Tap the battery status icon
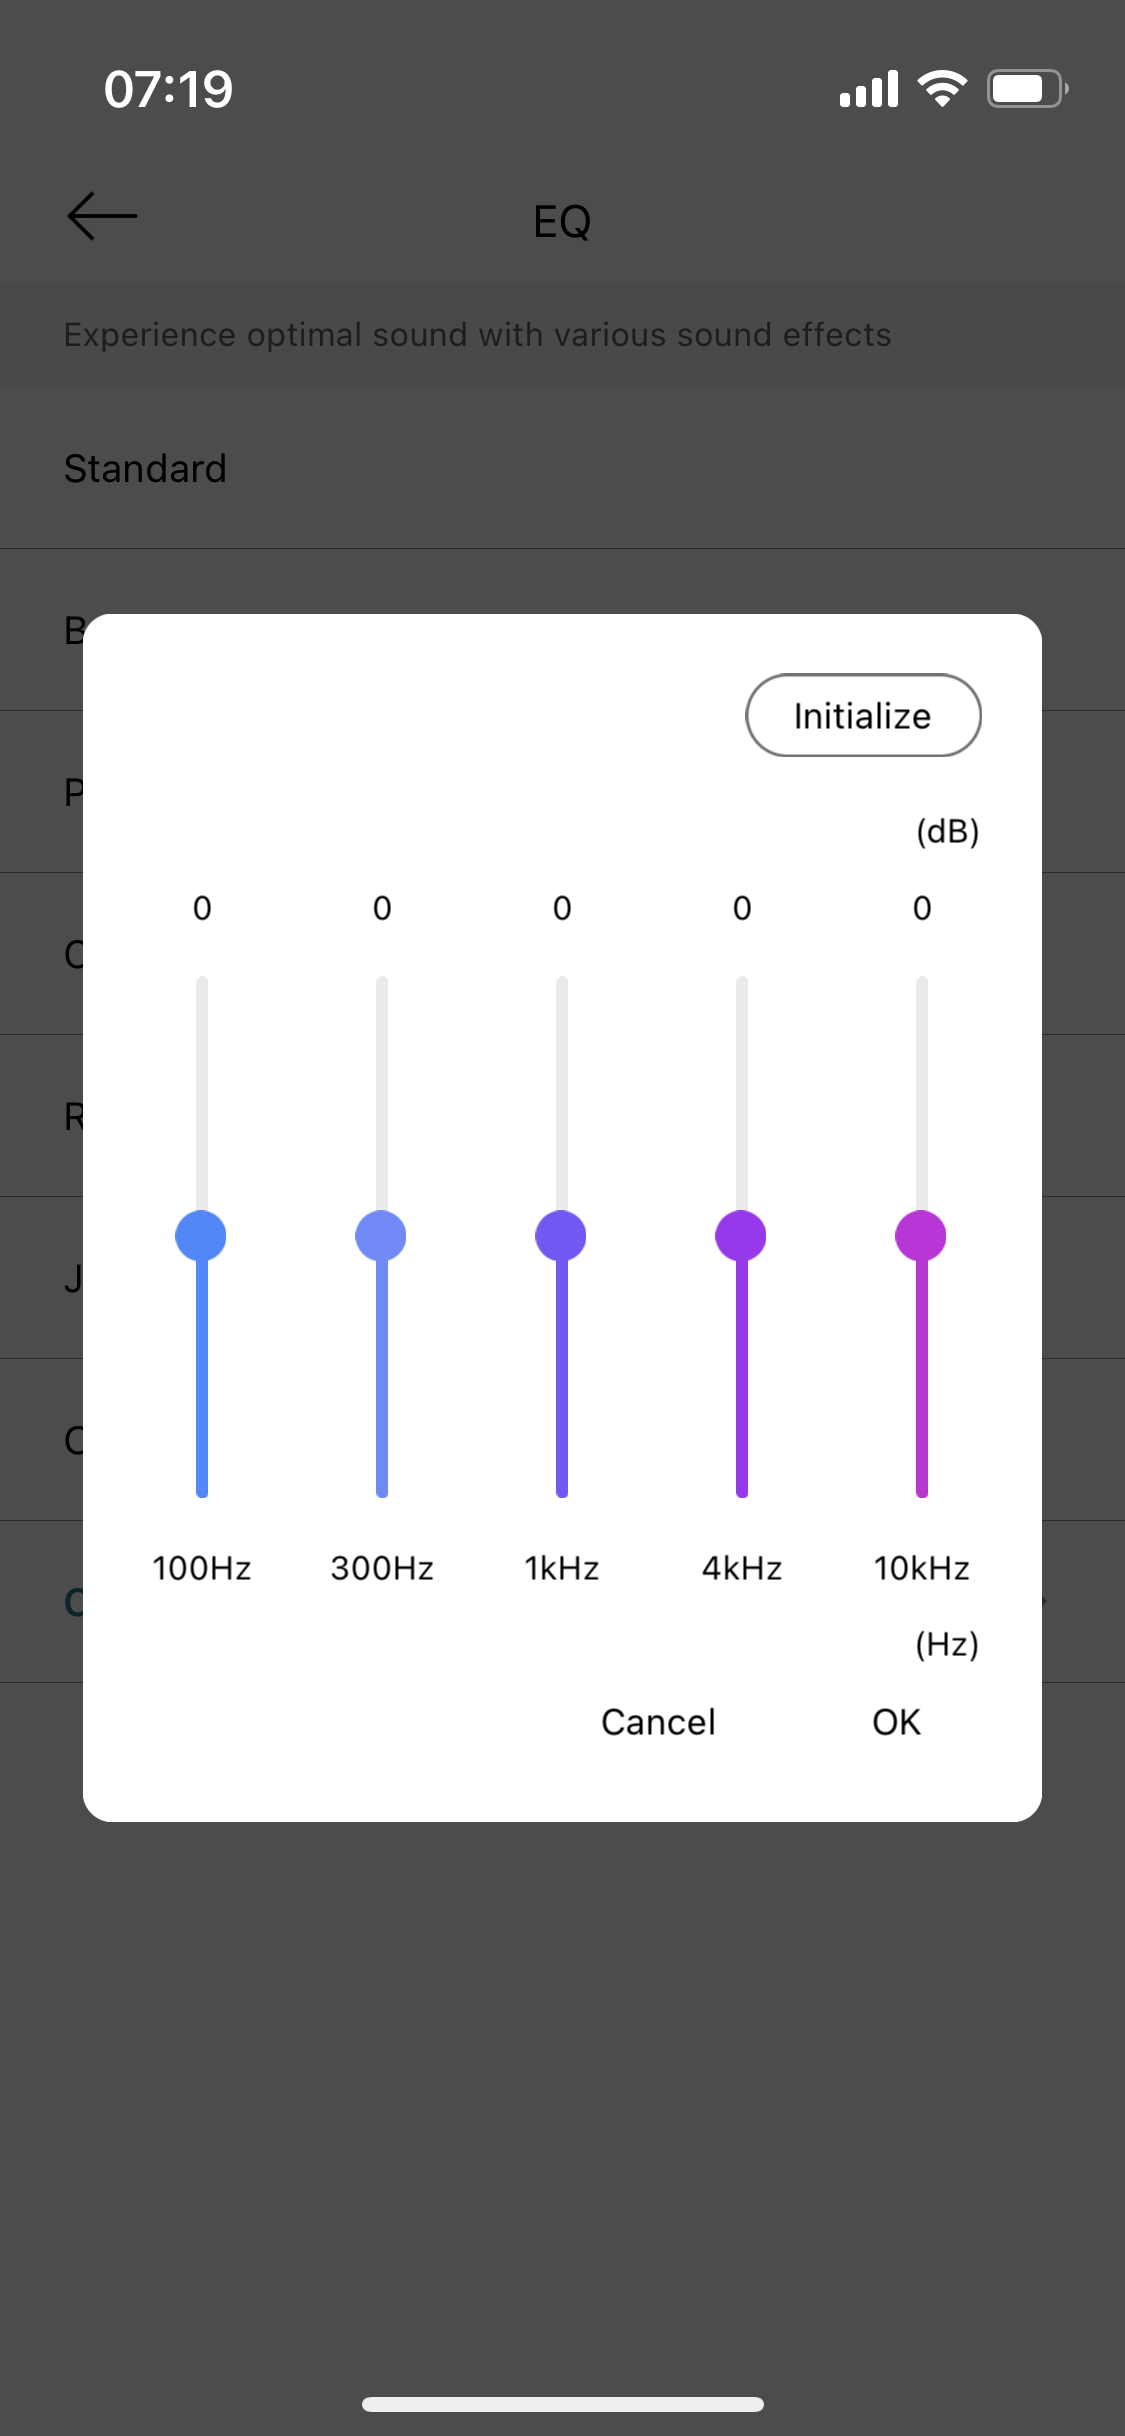This screenshot has height=2436, width=1125. [1028, 89]
